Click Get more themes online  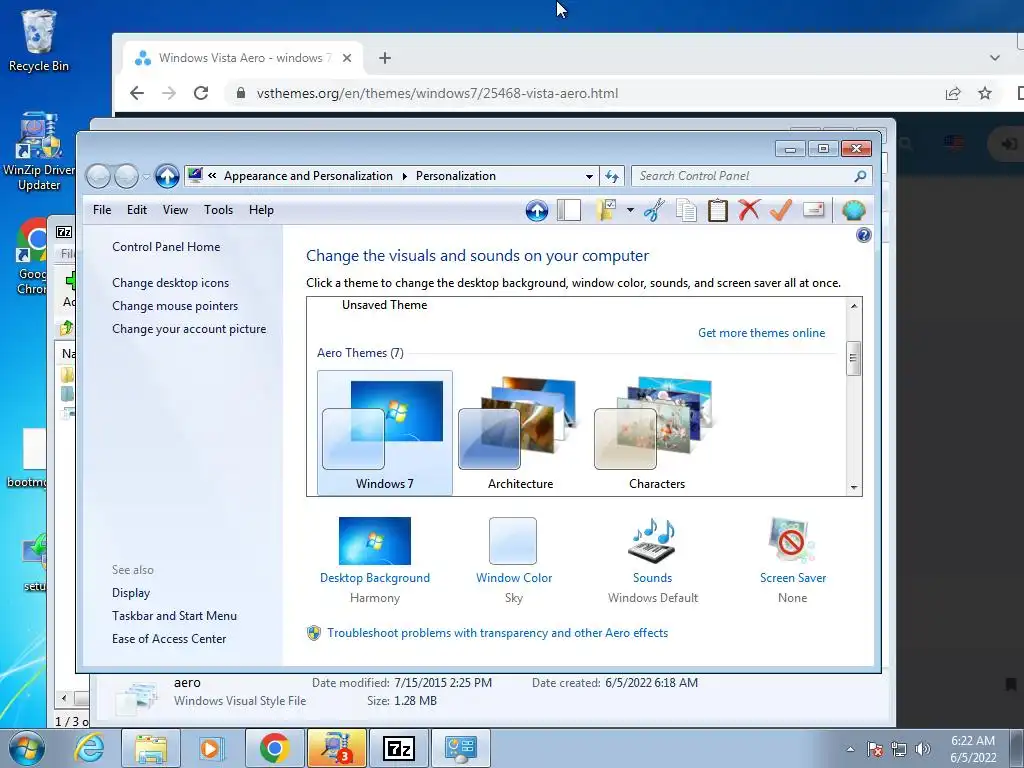[761, 333]
